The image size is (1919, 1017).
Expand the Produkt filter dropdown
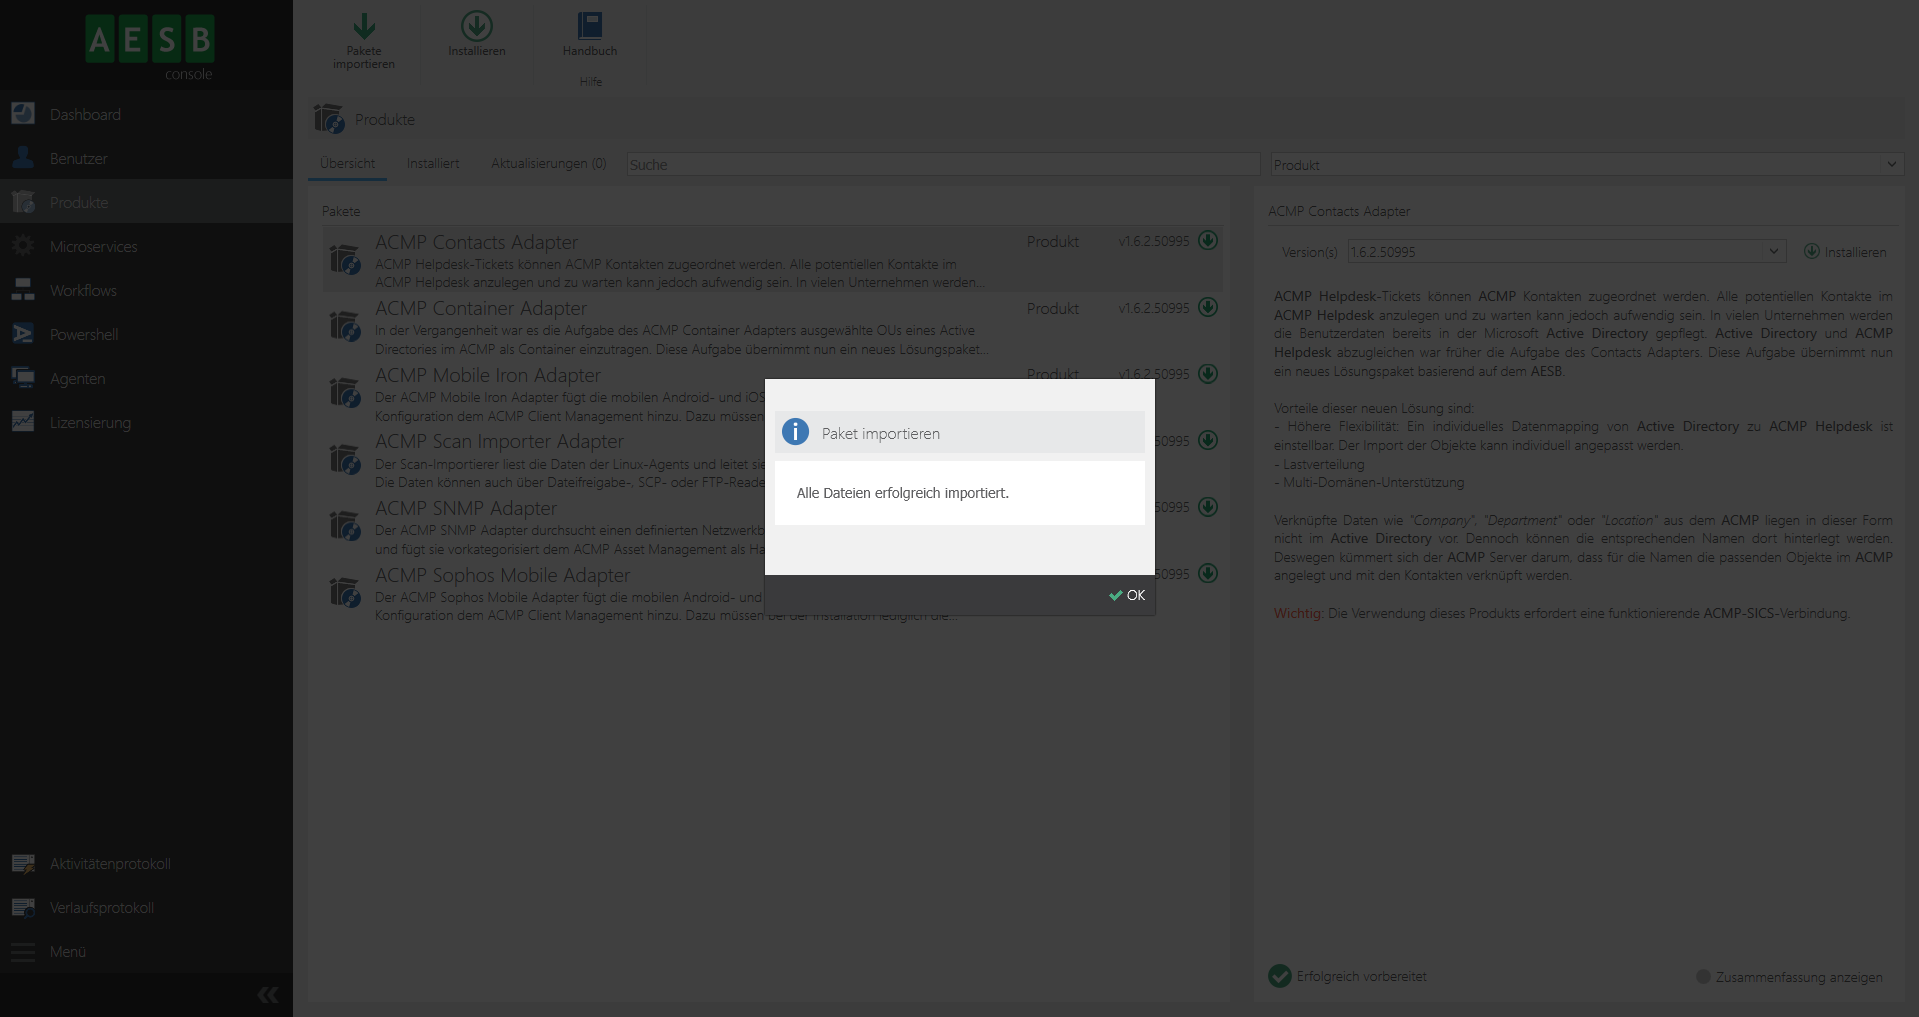pyautogui.click(x=1891, y=164)
